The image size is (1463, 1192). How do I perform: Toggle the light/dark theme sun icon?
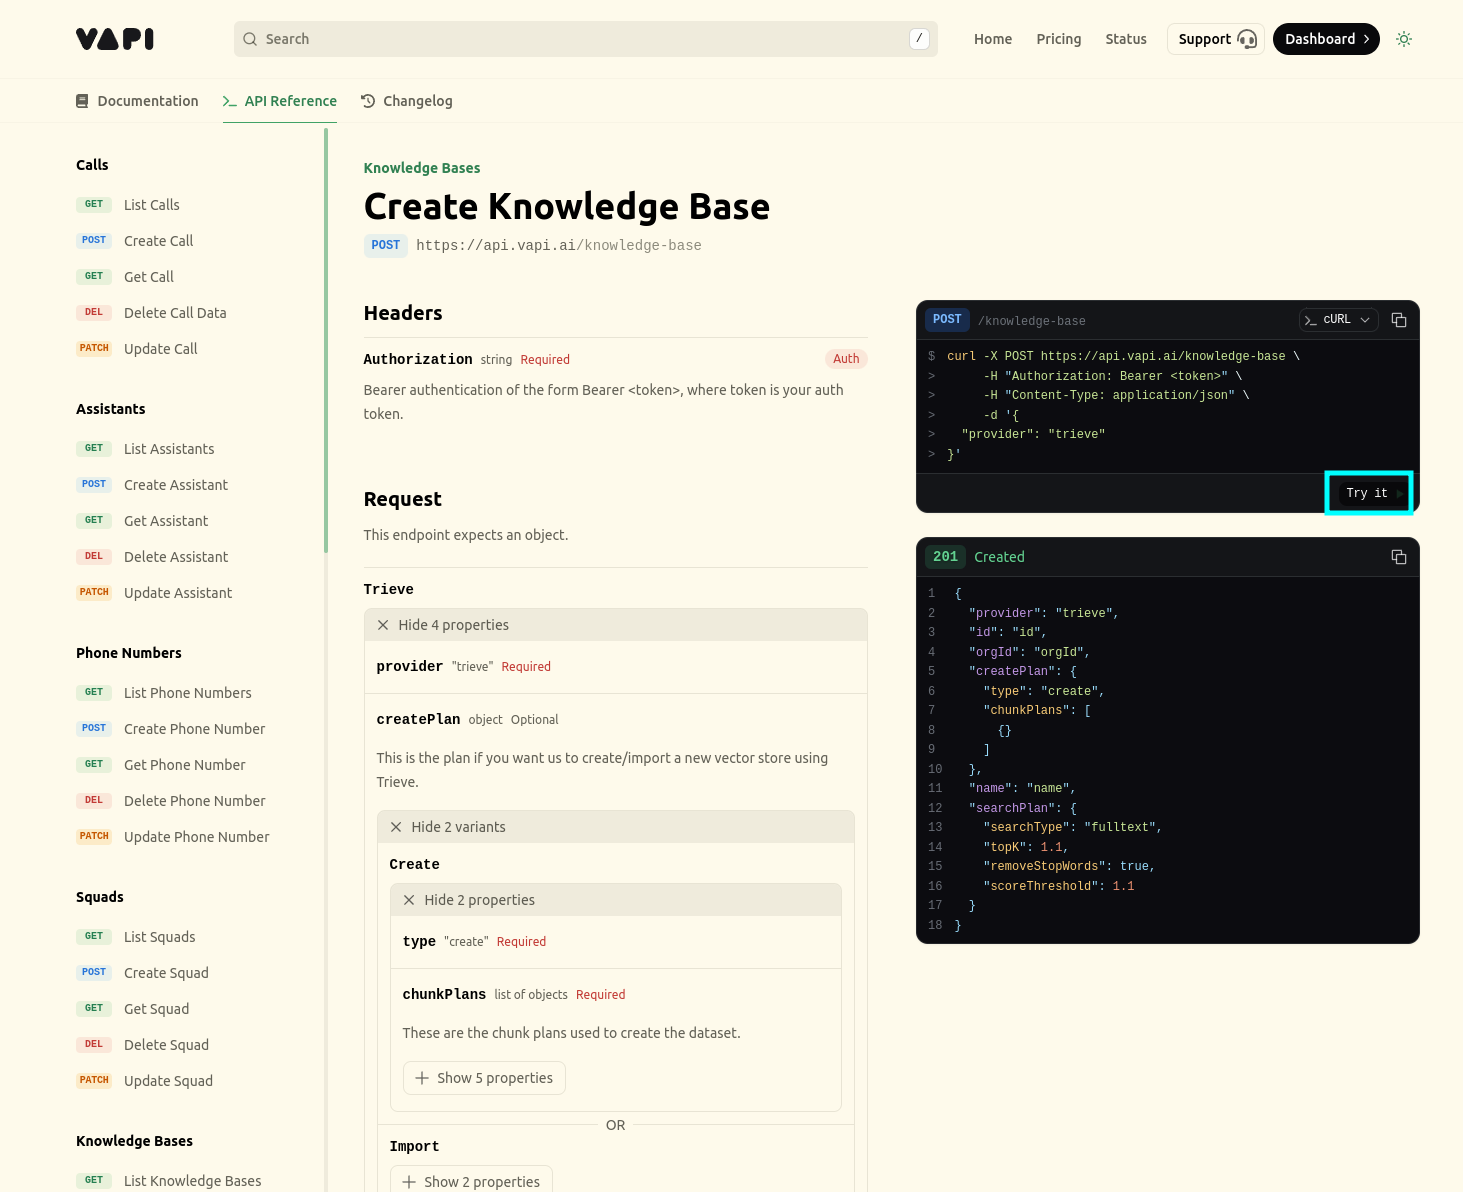click(x=1404, y=39)
